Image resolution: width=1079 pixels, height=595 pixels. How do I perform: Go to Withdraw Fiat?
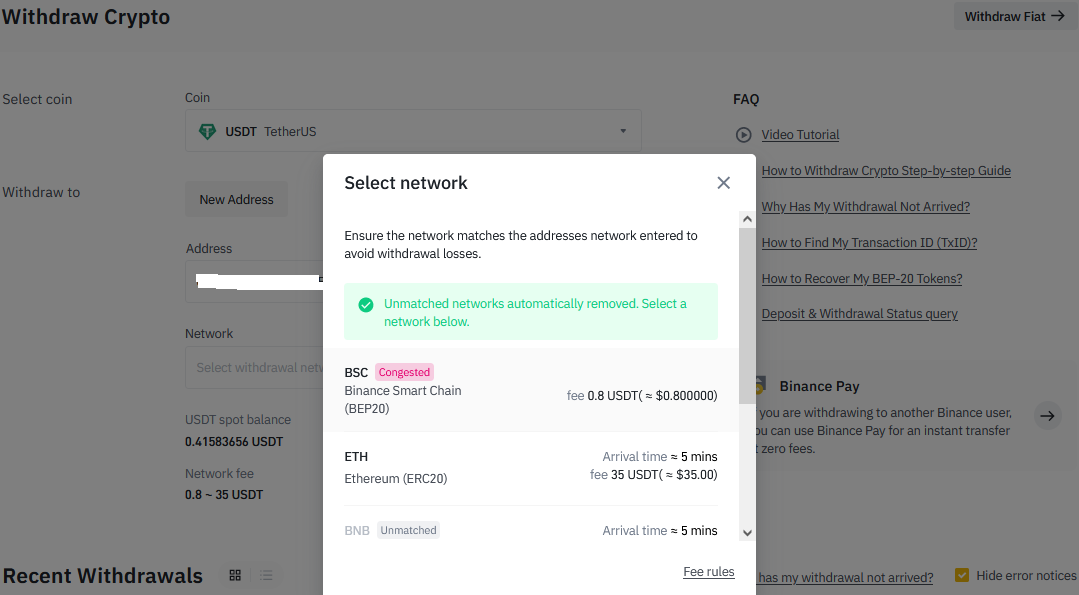click(1013, 16)
